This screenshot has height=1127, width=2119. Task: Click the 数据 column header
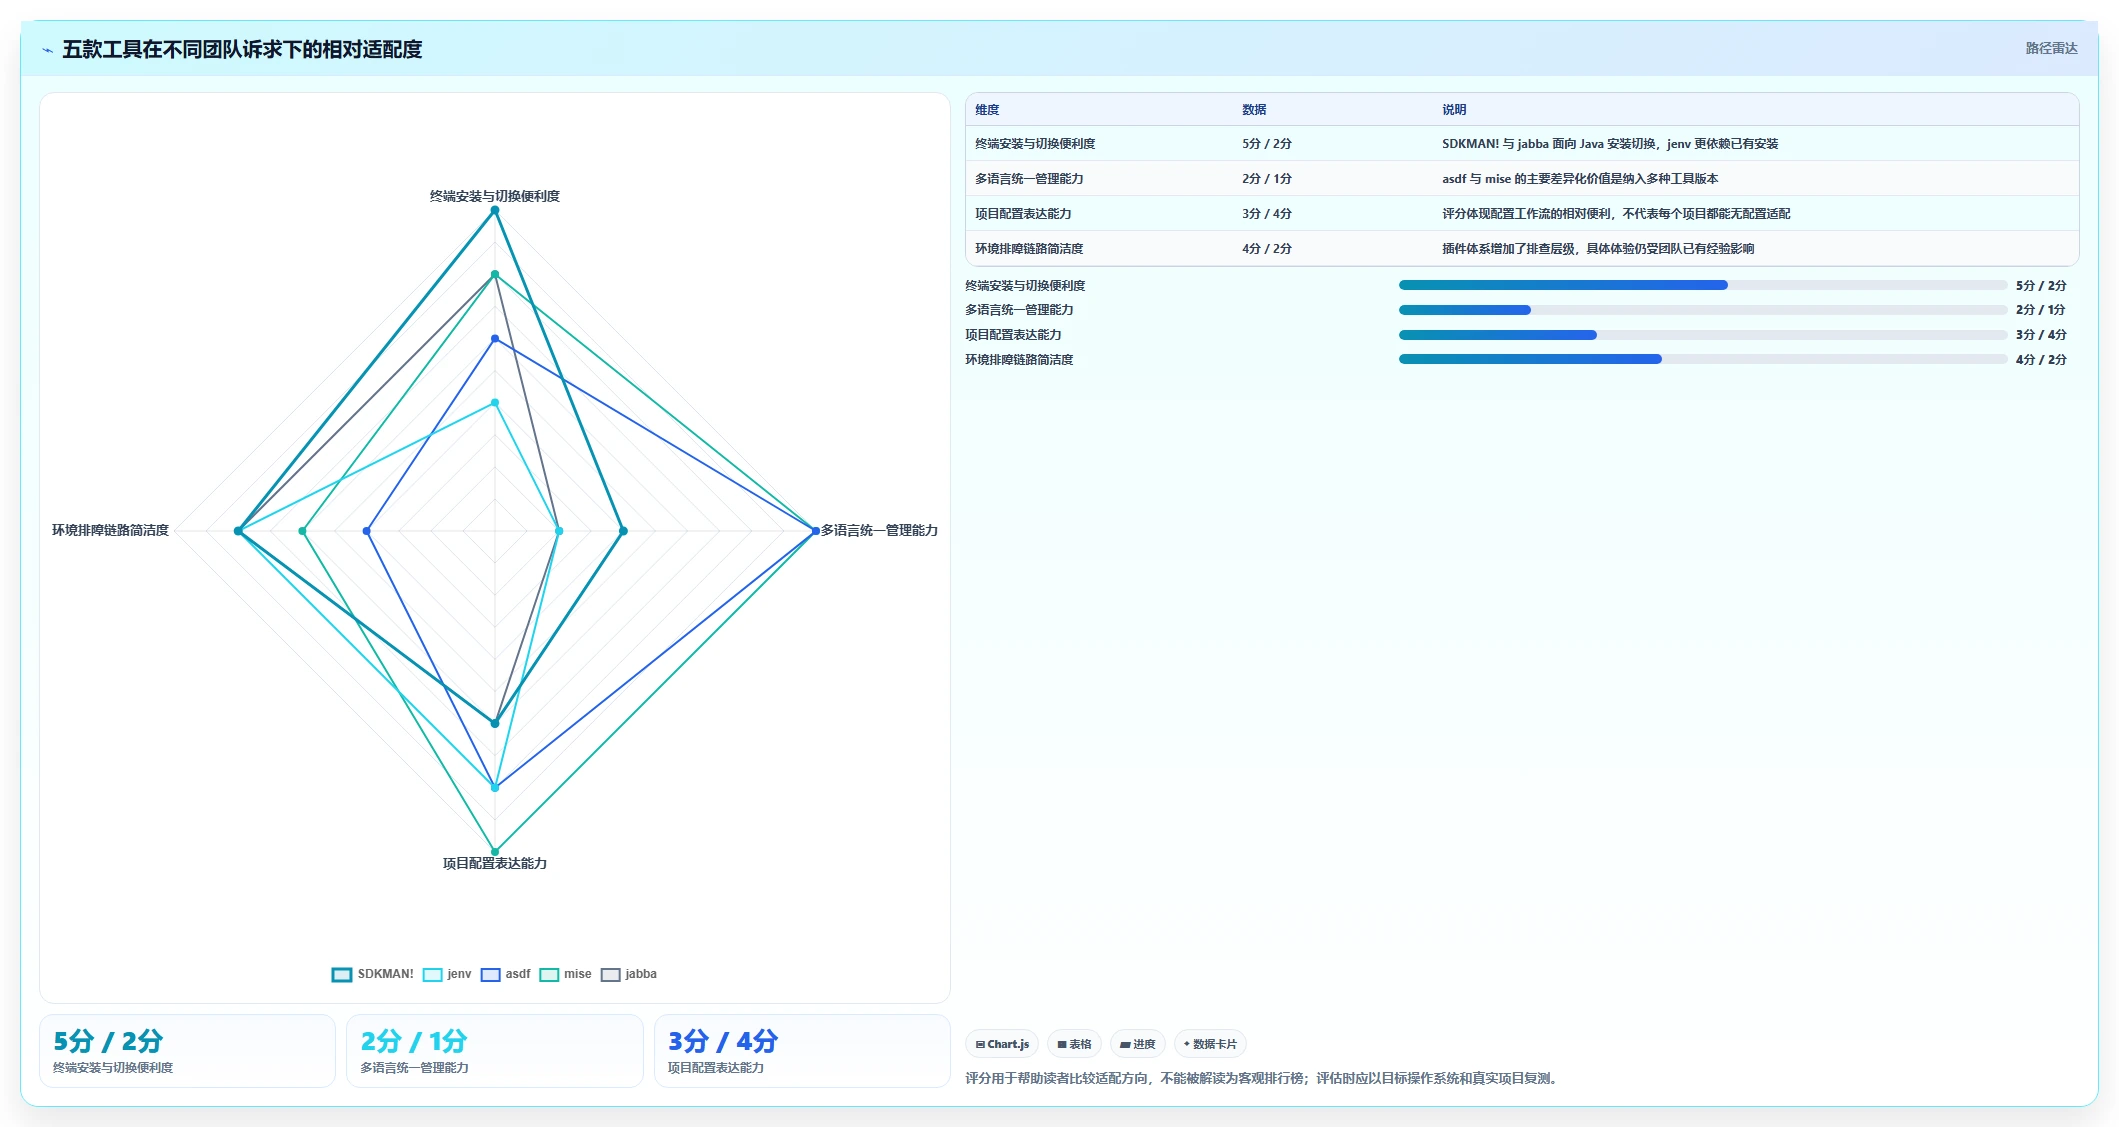[x=1254, y=110]
